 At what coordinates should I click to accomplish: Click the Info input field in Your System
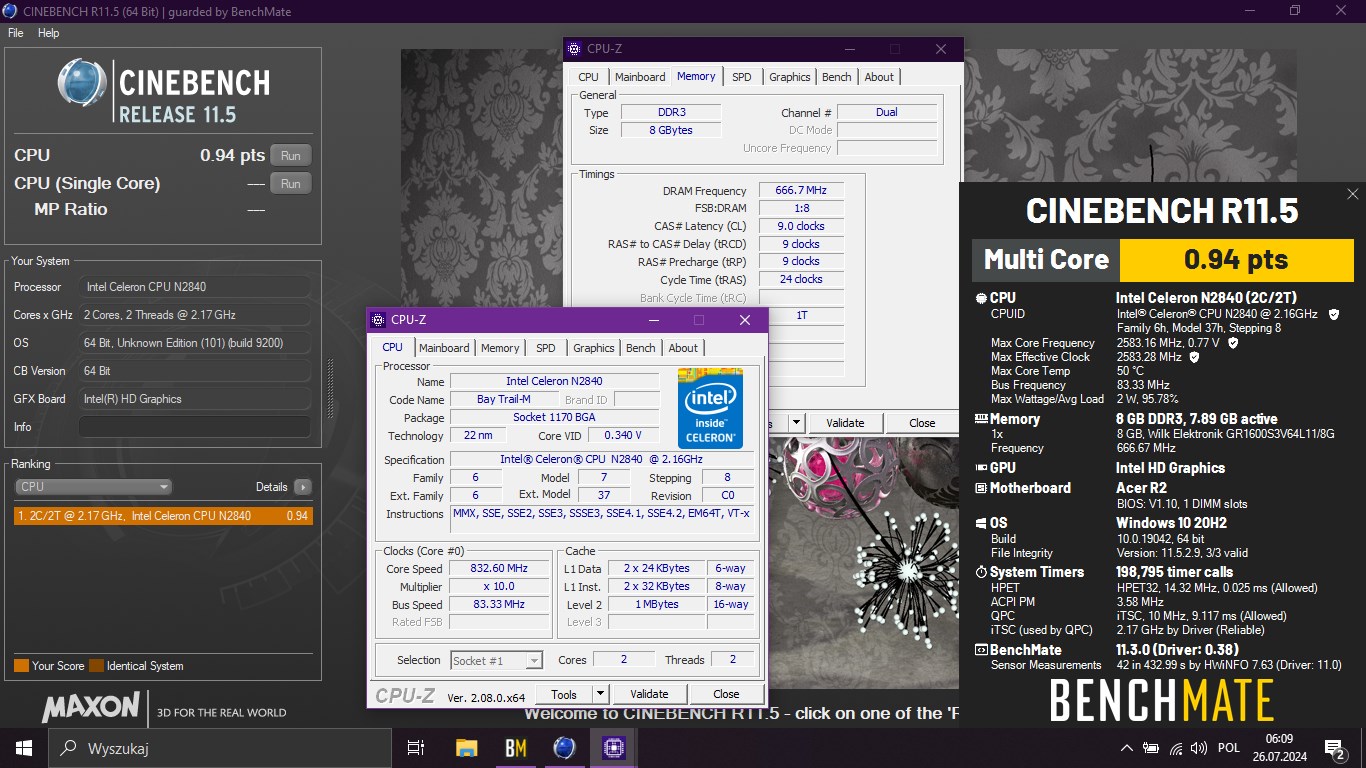point(194,427)
